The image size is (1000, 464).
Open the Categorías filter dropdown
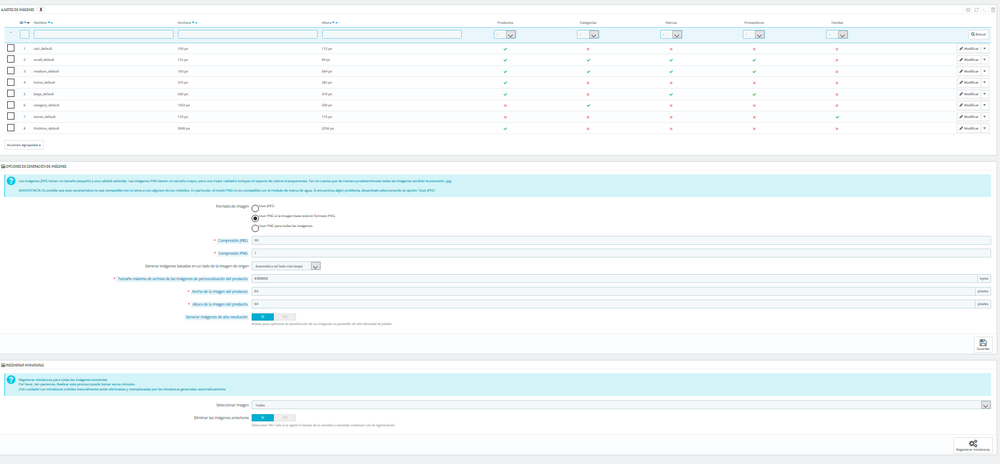click(x=589, y=35)
